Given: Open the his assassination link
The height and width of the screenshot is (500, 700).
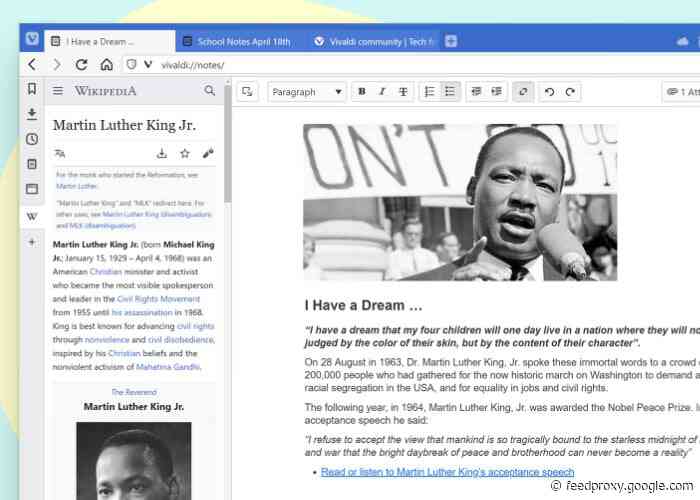Looking at the screenshot, I should tap(142, 312).
